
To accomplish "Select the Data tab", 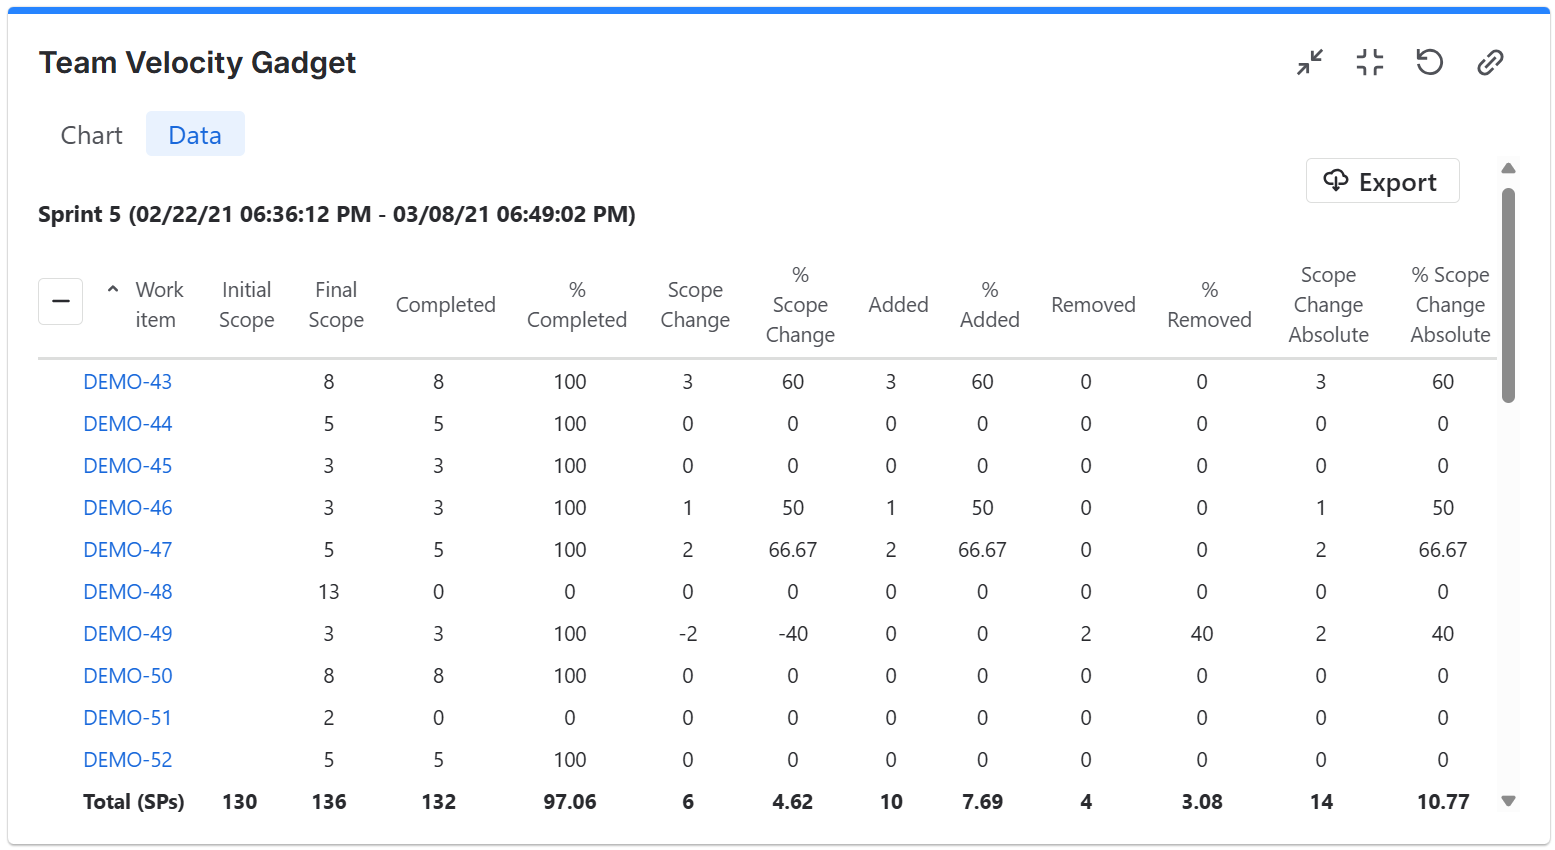I will 195,134.
